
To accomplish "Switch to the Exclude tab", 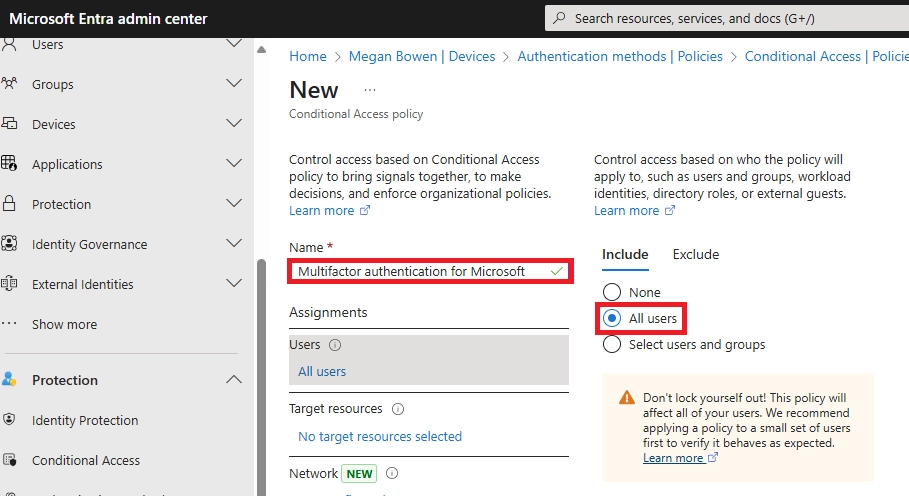I will pyautogui.click(x=696, y=254).
